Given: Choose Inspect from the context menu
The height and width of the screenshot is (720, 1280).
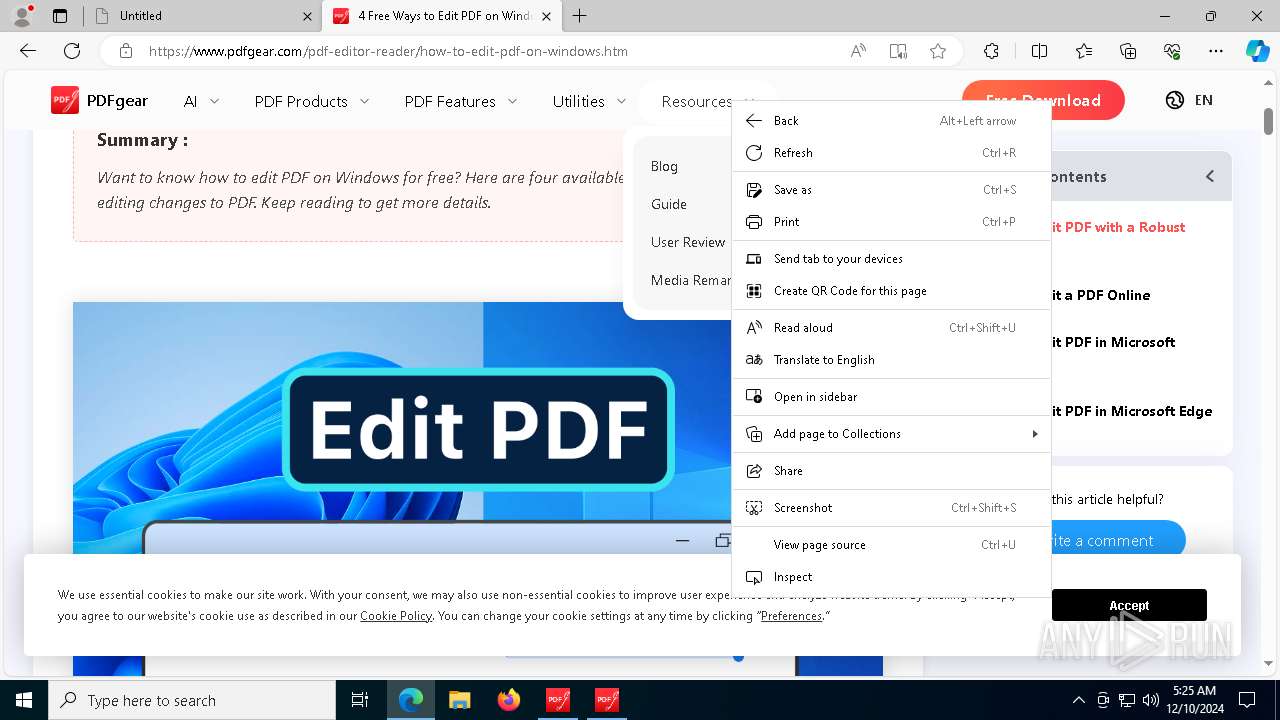Looking at the screenshot, I should (x=892, y=577).
